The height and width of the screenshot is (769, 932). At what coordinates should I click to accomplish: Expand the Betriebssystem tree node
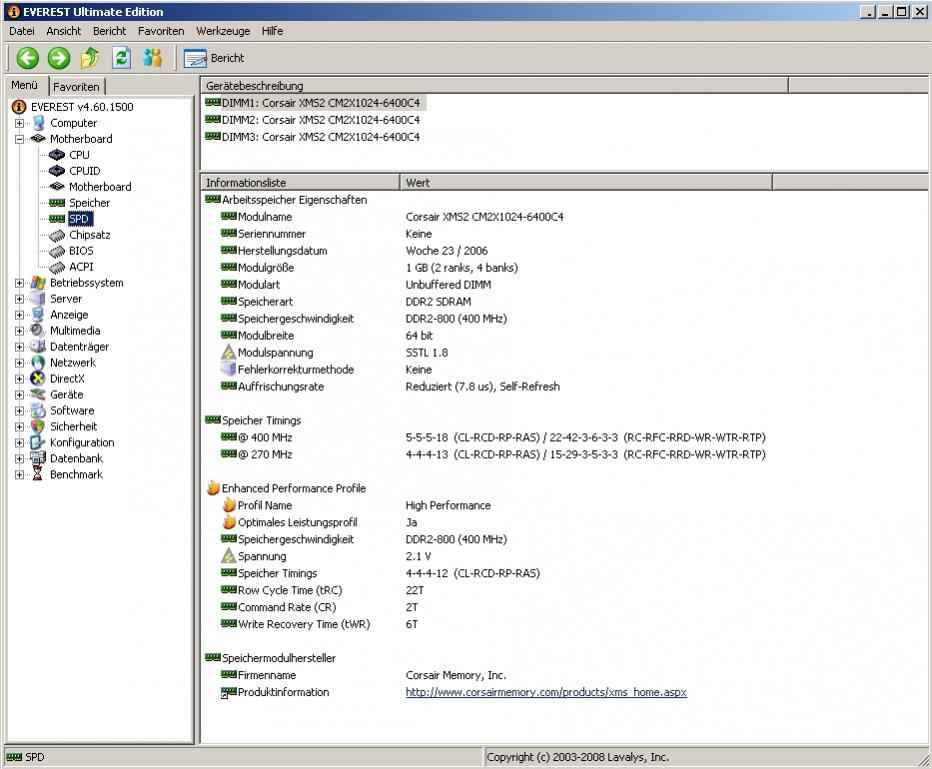click(x=20, y=283)
